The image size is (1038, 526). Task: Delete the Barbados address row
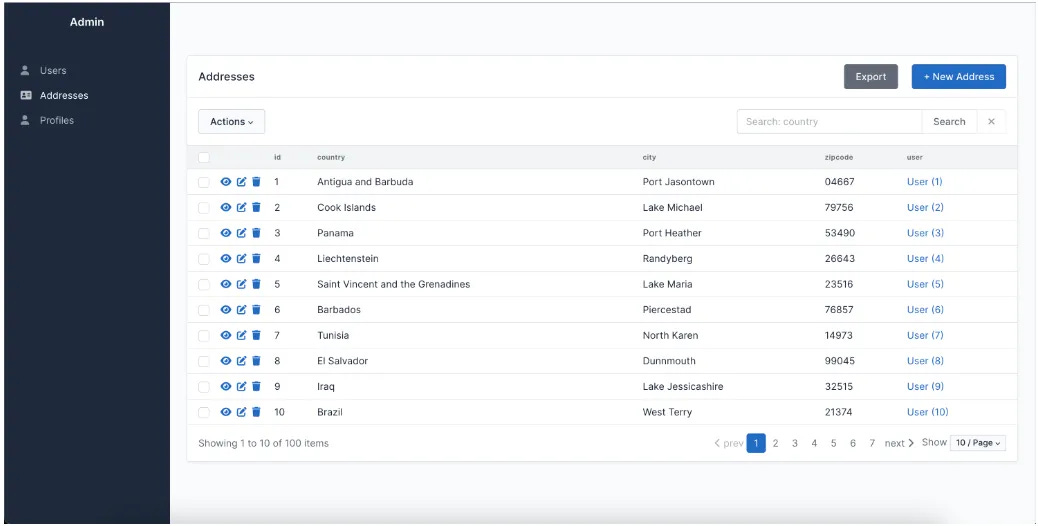coord(256,310)
